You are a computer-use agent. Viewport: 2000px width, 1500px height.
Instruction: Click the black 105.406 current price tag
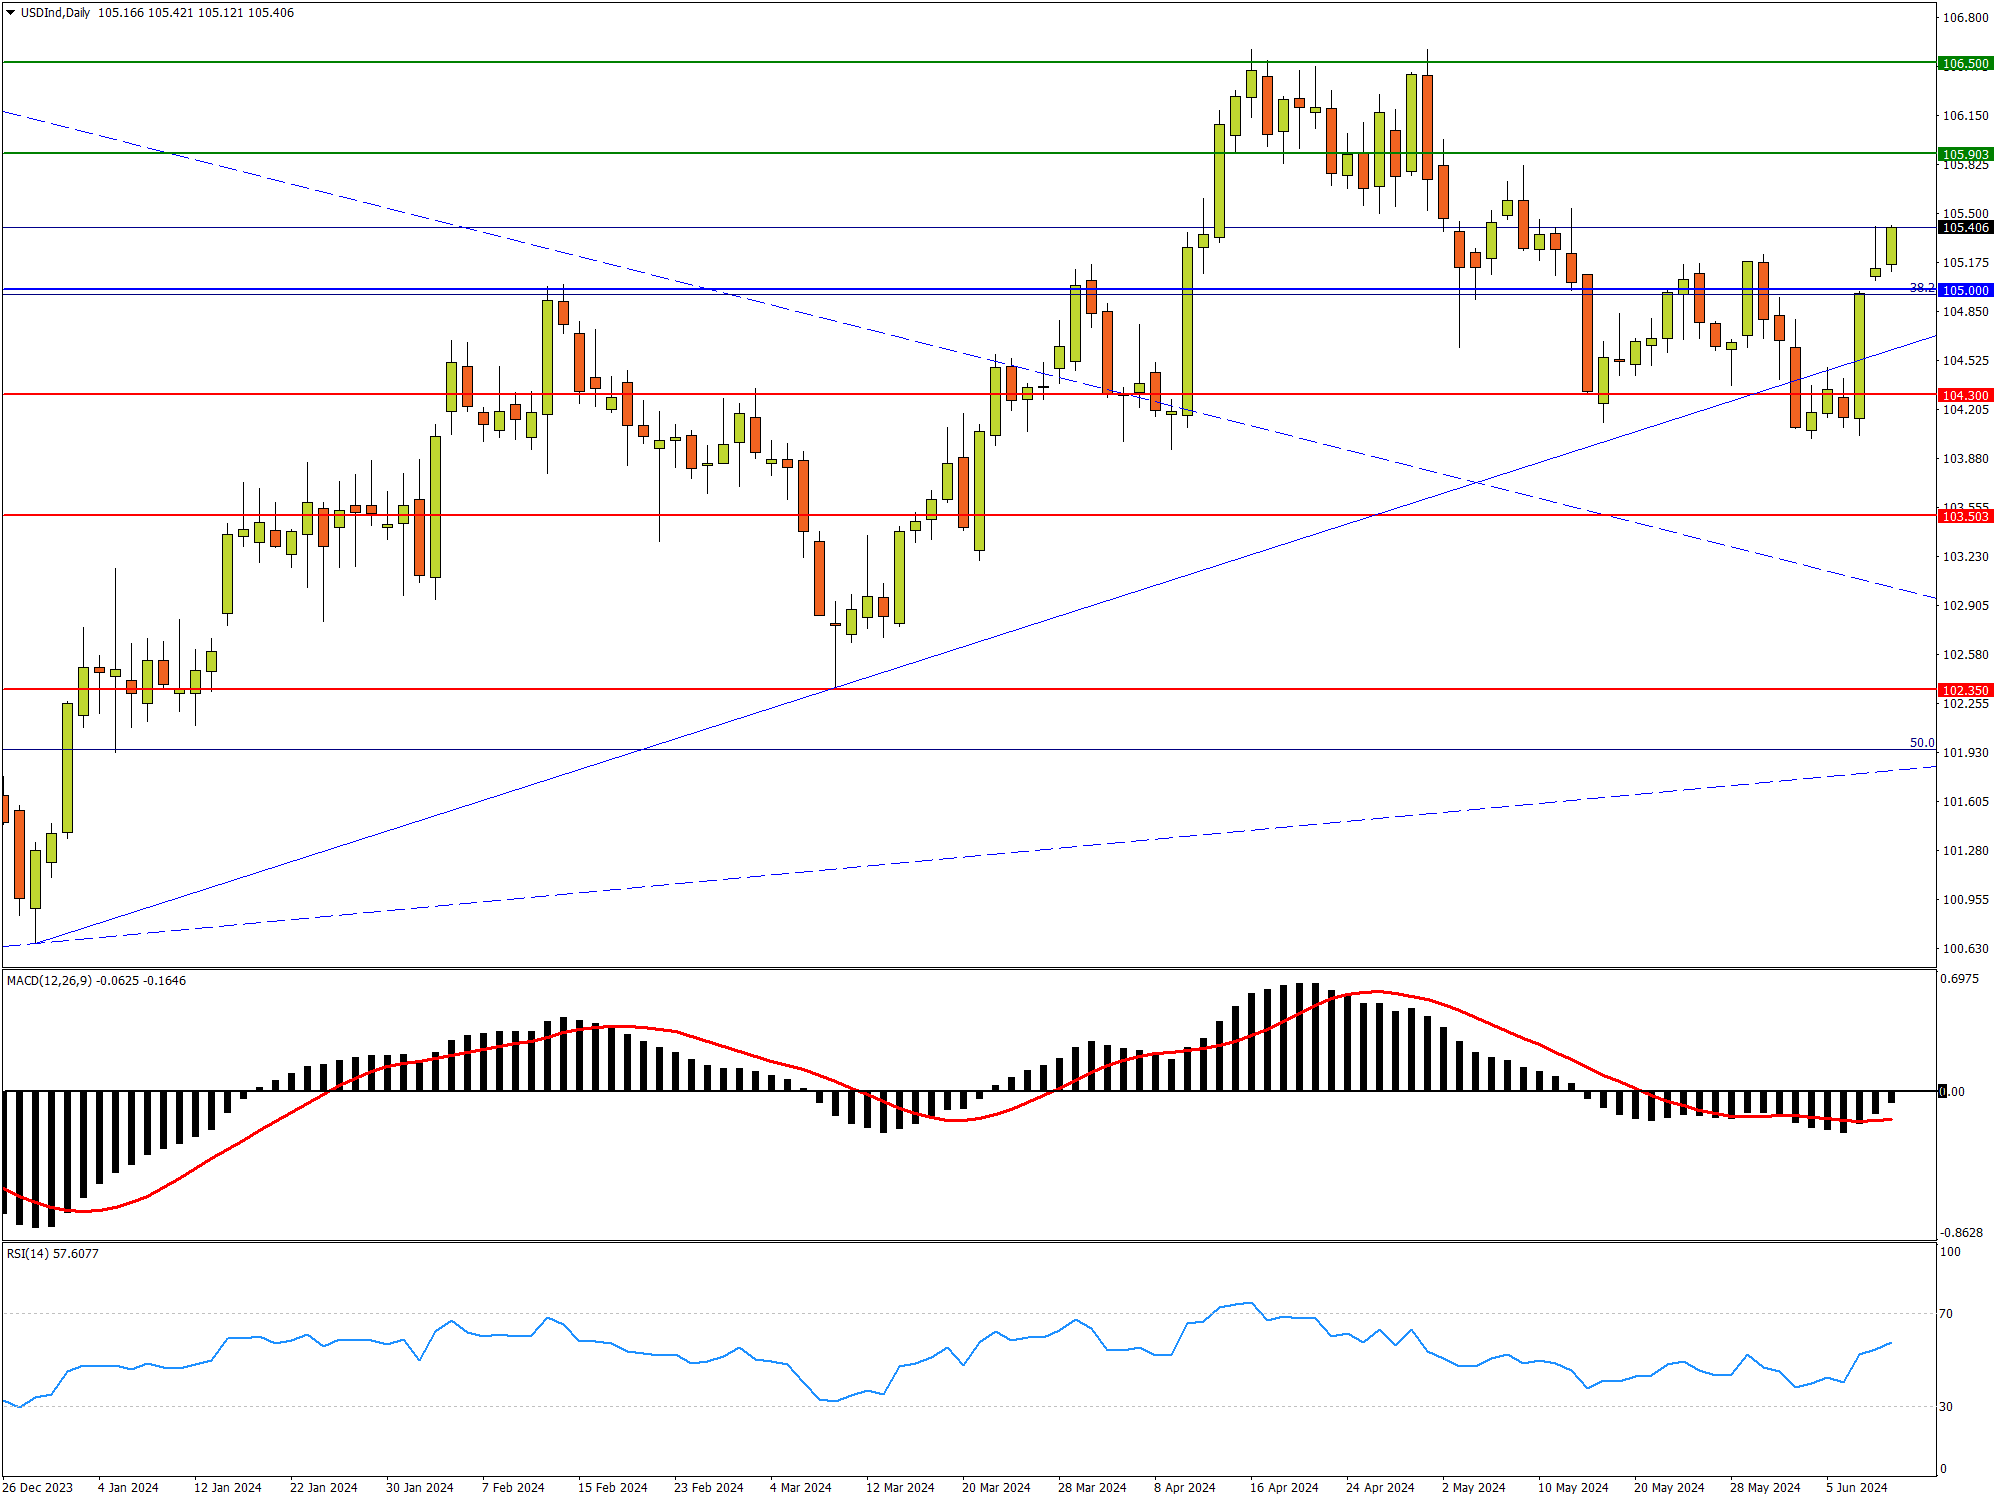click(x=1965, y=228)
